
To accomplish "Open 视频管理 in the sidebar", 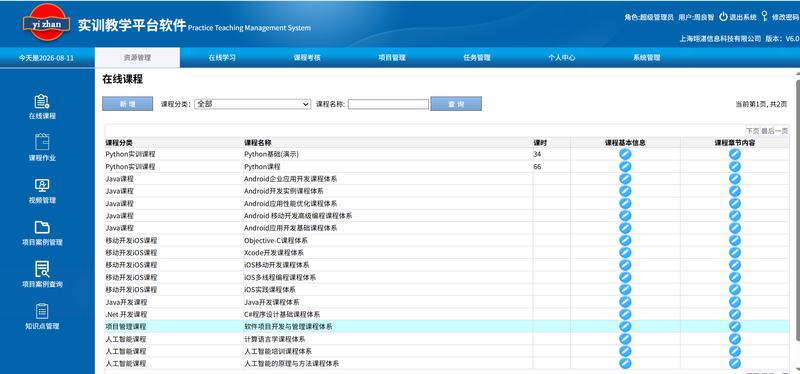I will [x=42, y=191].
